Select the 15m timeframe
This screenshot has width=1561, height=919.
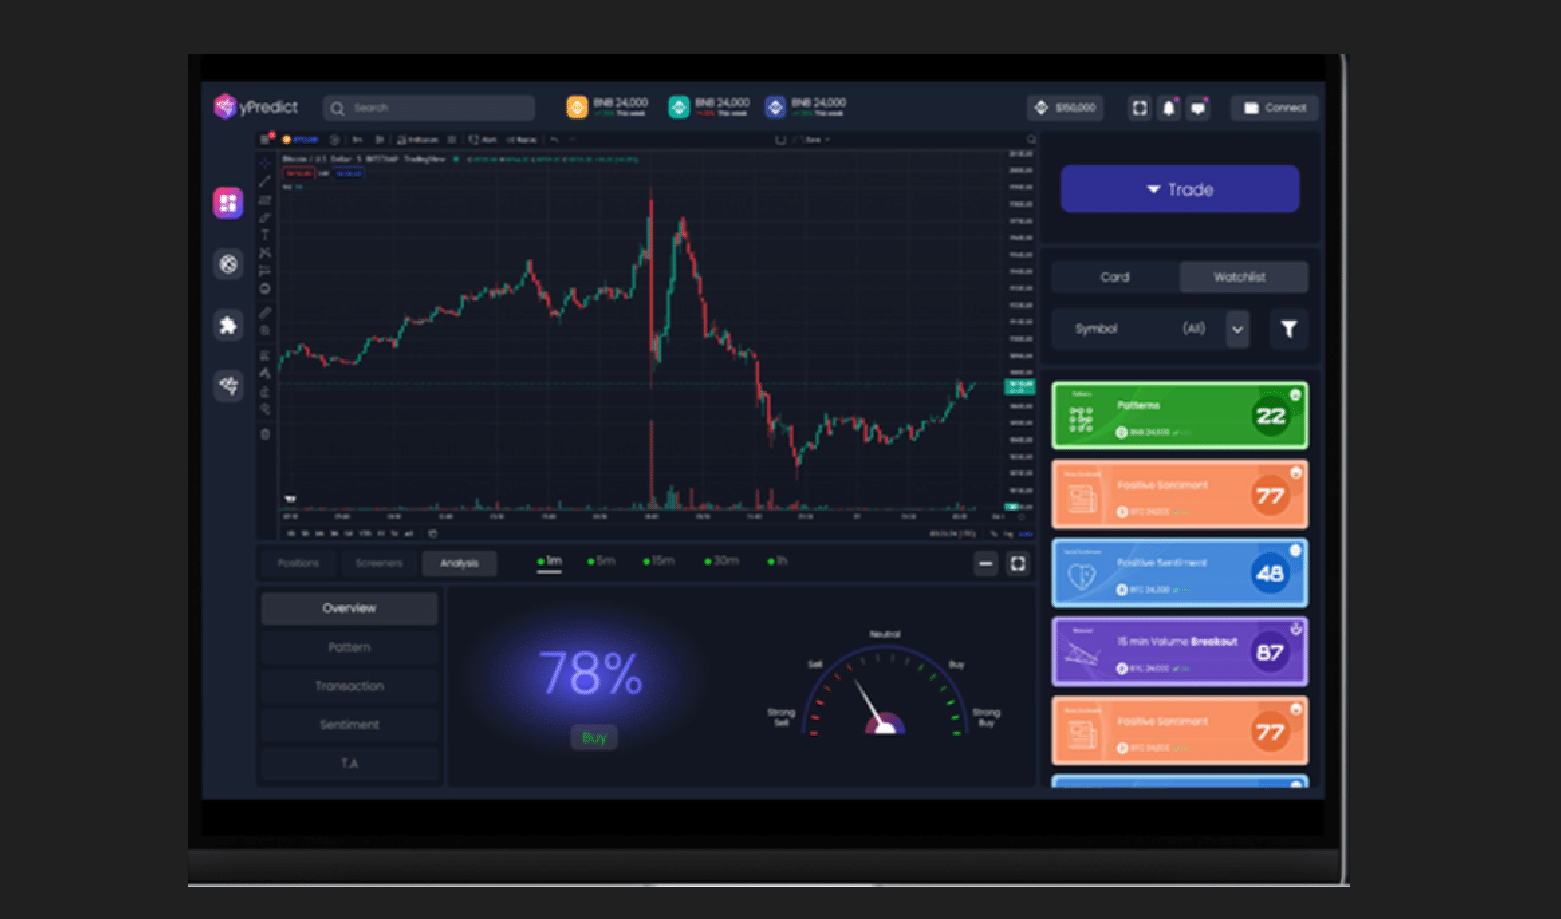pos(659,561)
